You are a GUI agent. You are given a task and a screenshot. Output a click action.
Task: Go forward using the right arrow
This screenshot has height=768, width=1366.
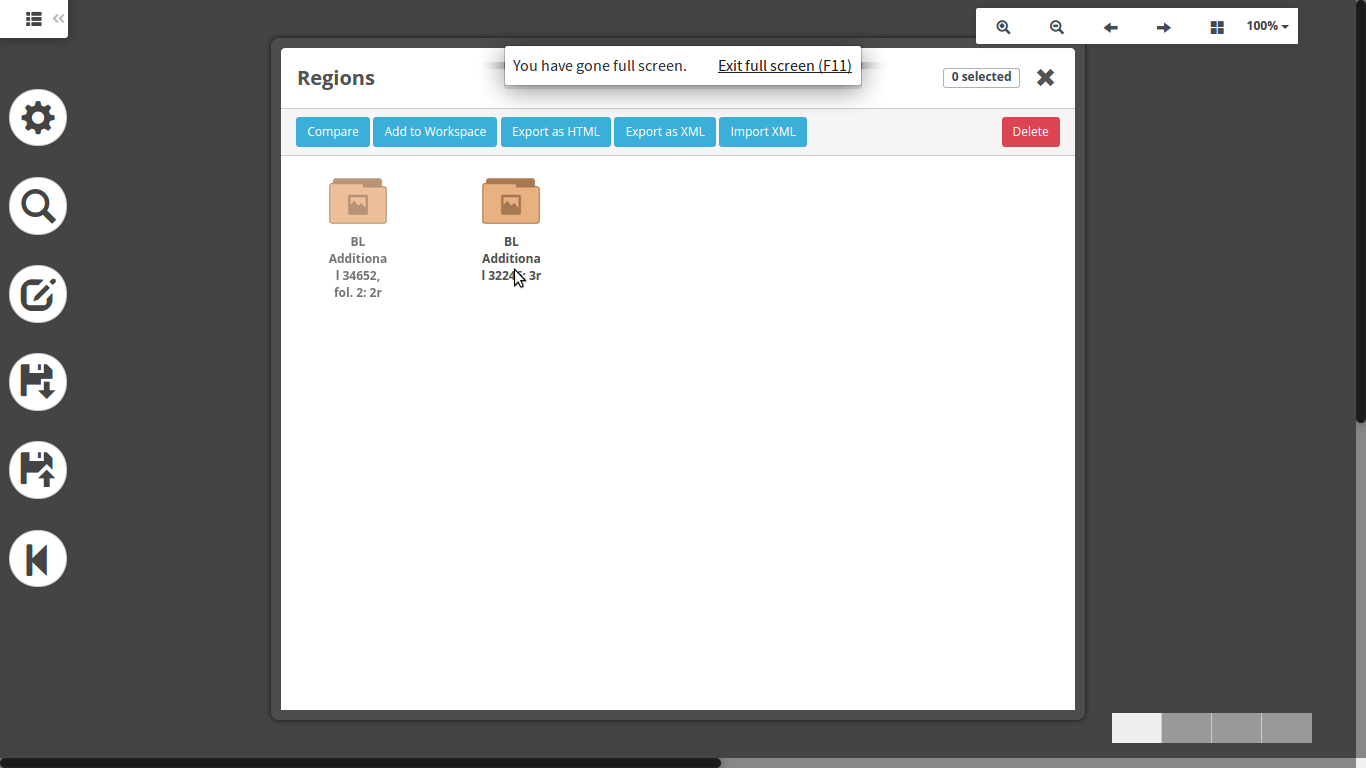[1163, 27]
